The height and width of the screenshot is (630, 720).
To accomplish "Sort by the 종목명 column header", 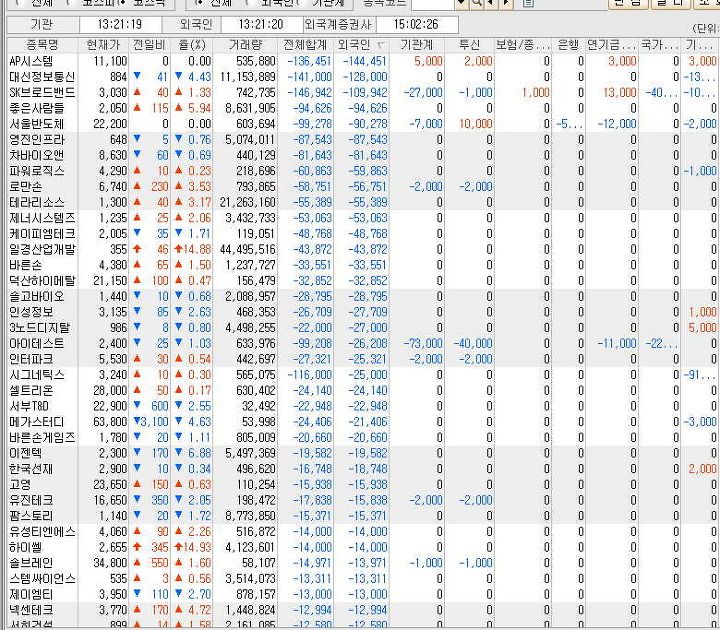I will click(x=42, y=45).
